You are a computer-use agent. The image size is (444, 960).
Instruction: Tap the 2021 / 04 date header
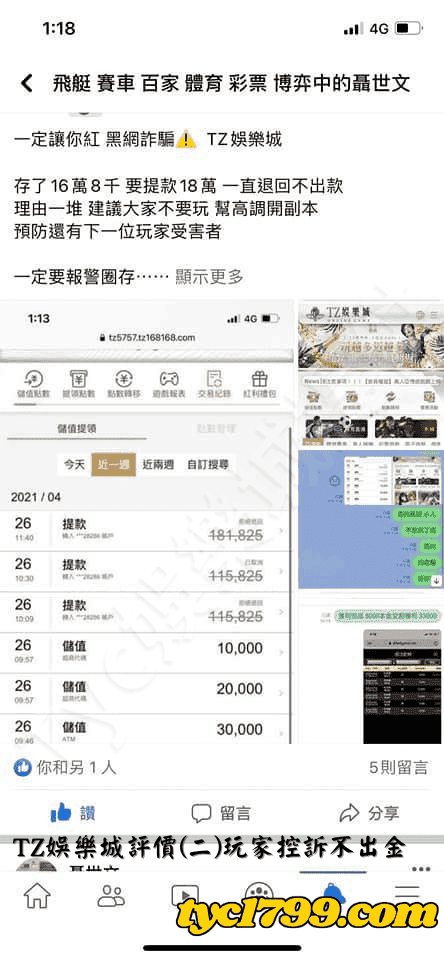point(36,496)
